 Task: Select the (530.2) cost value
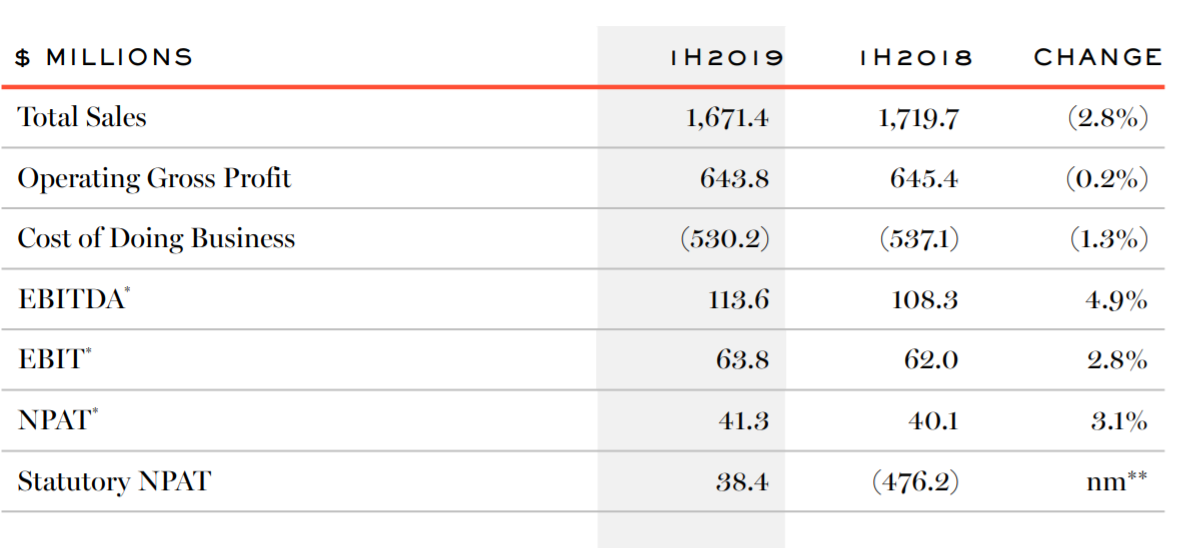tap(724, 239)
